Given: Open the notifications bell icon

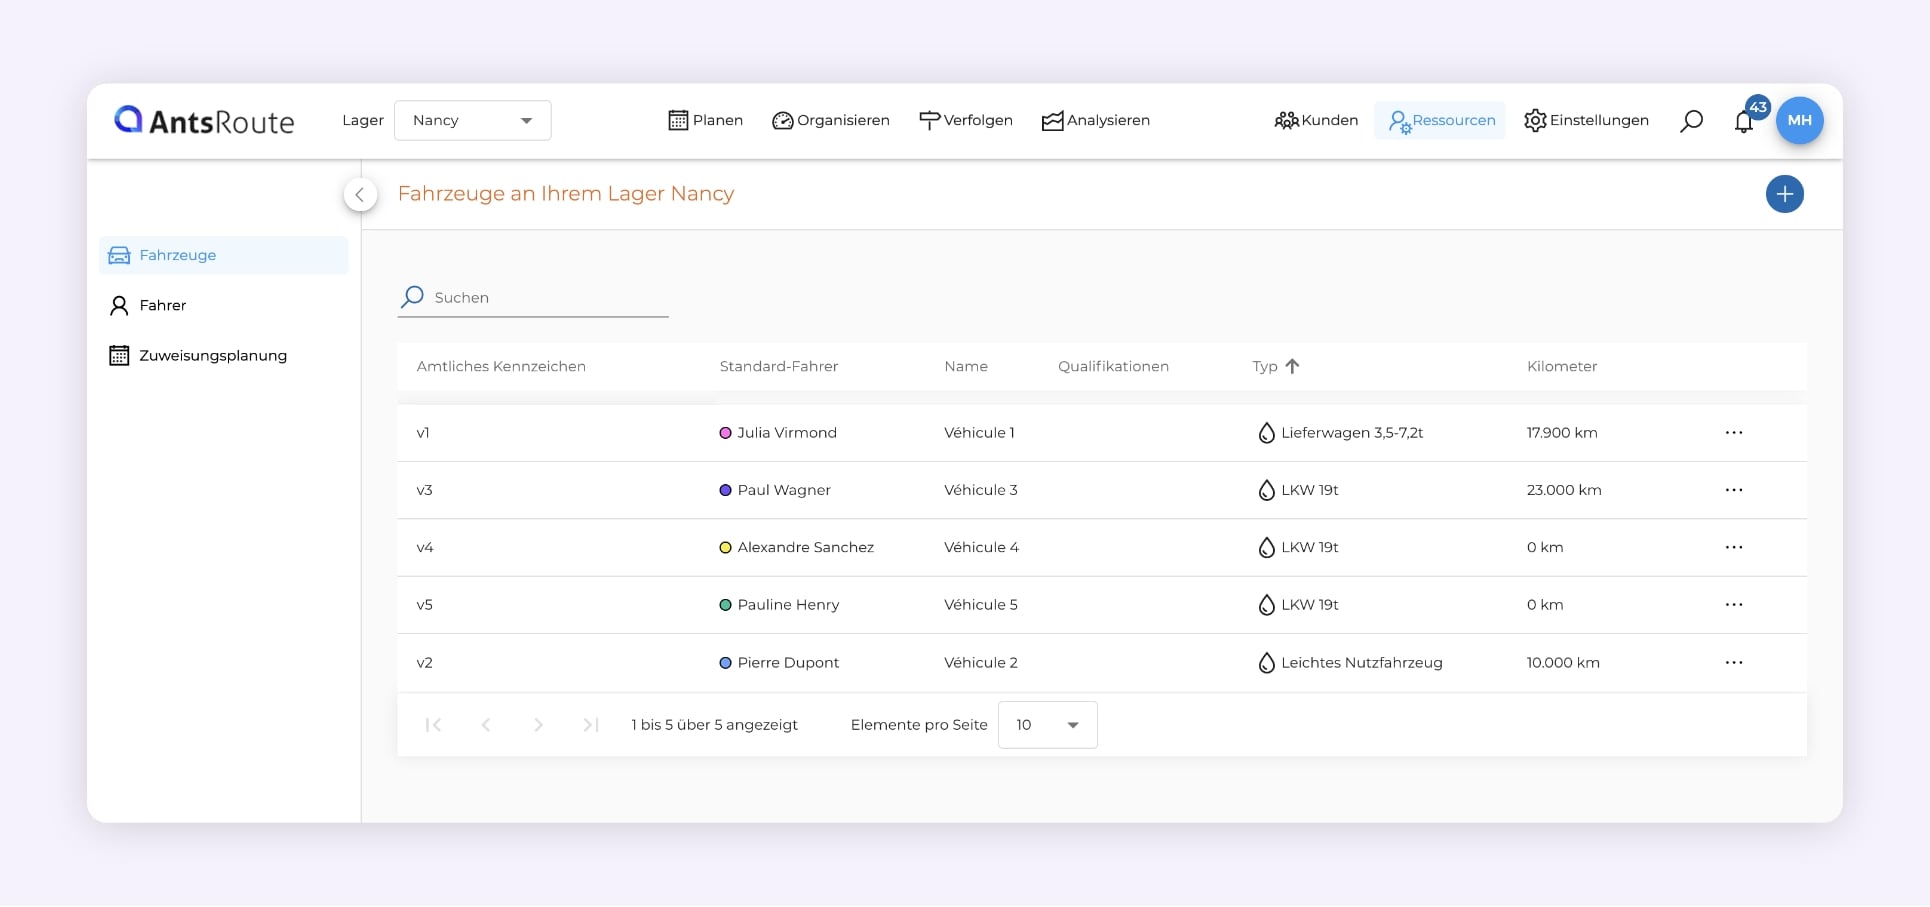Looking at the screenshot, I should point(1744,122).
